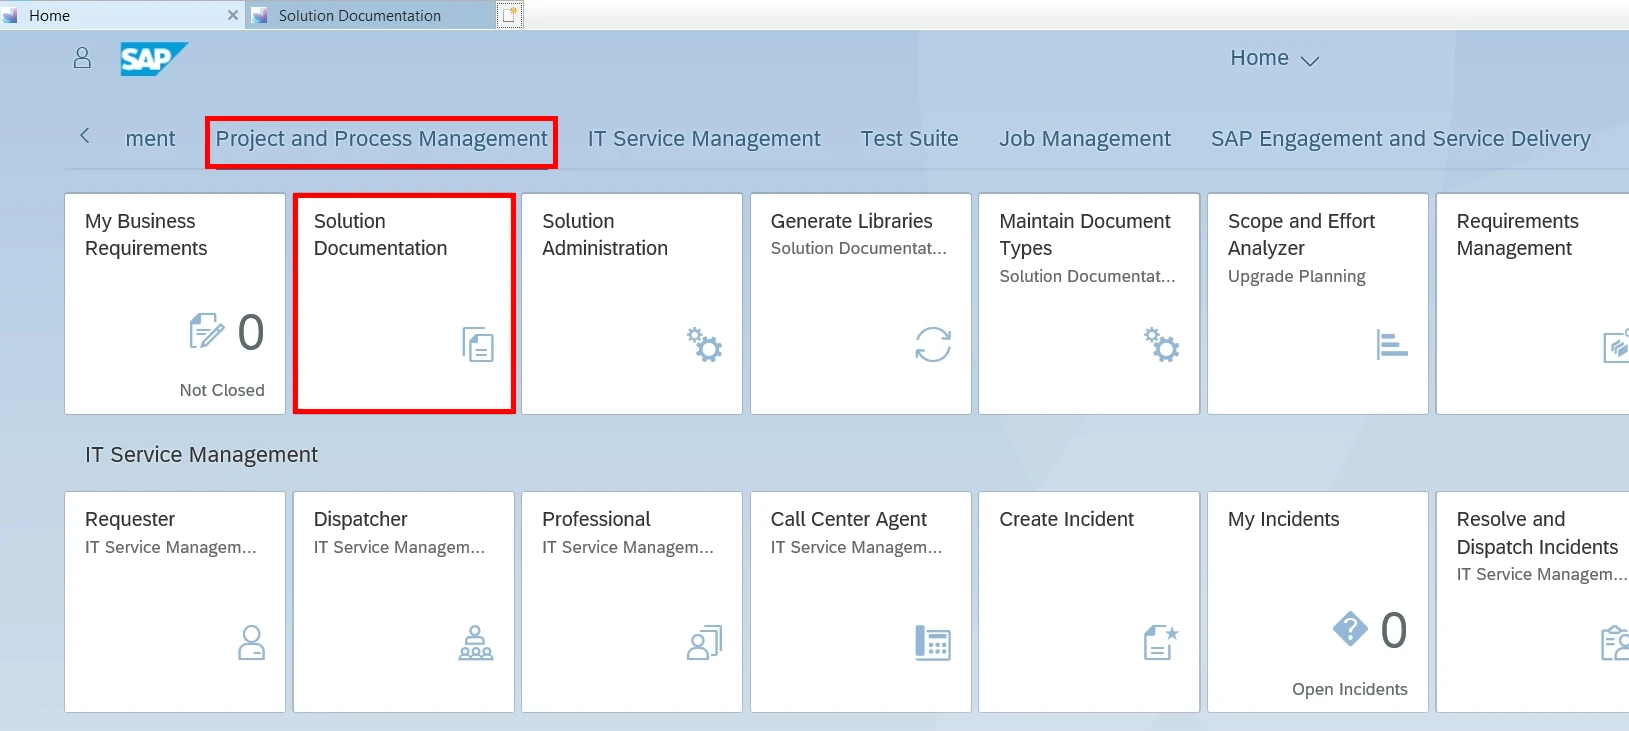This screenshot has width=1629, height=731.
Task: Open the Solution Administration tile
Action: click(632, 304)
